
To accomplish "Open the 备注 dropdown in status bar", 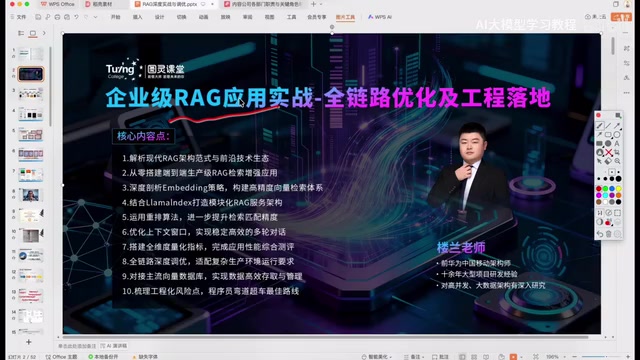I will [x=414, y=357].
